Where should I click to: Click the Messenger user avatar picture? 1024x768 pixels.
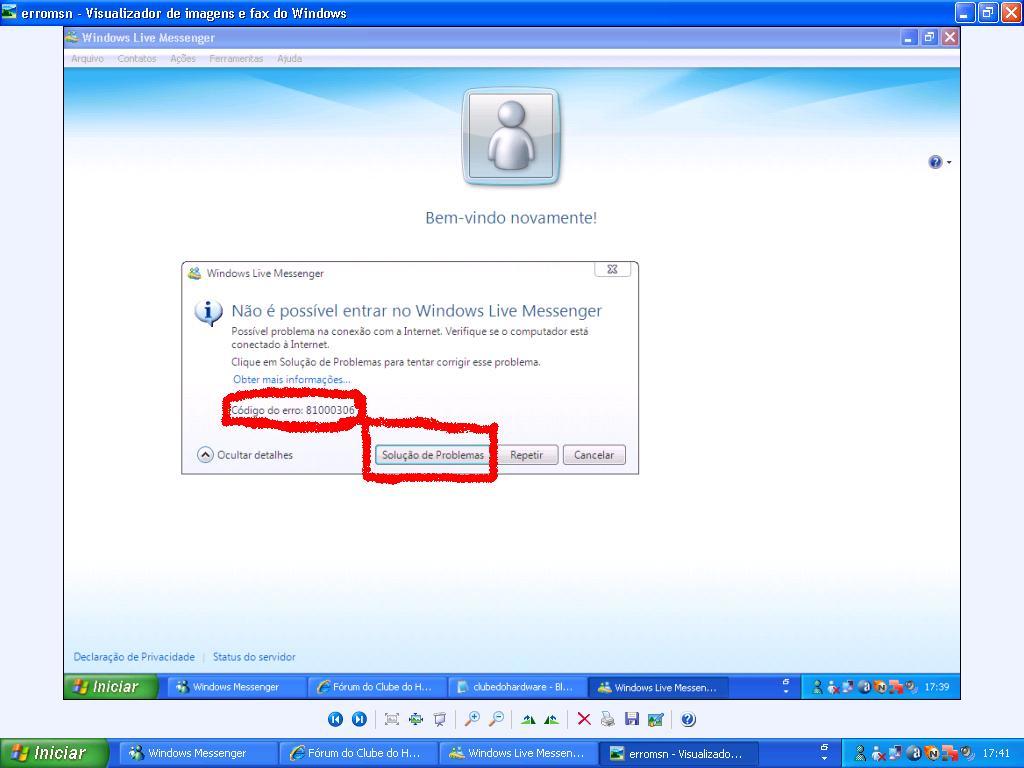pyautogui.click(x=511, y=137)
